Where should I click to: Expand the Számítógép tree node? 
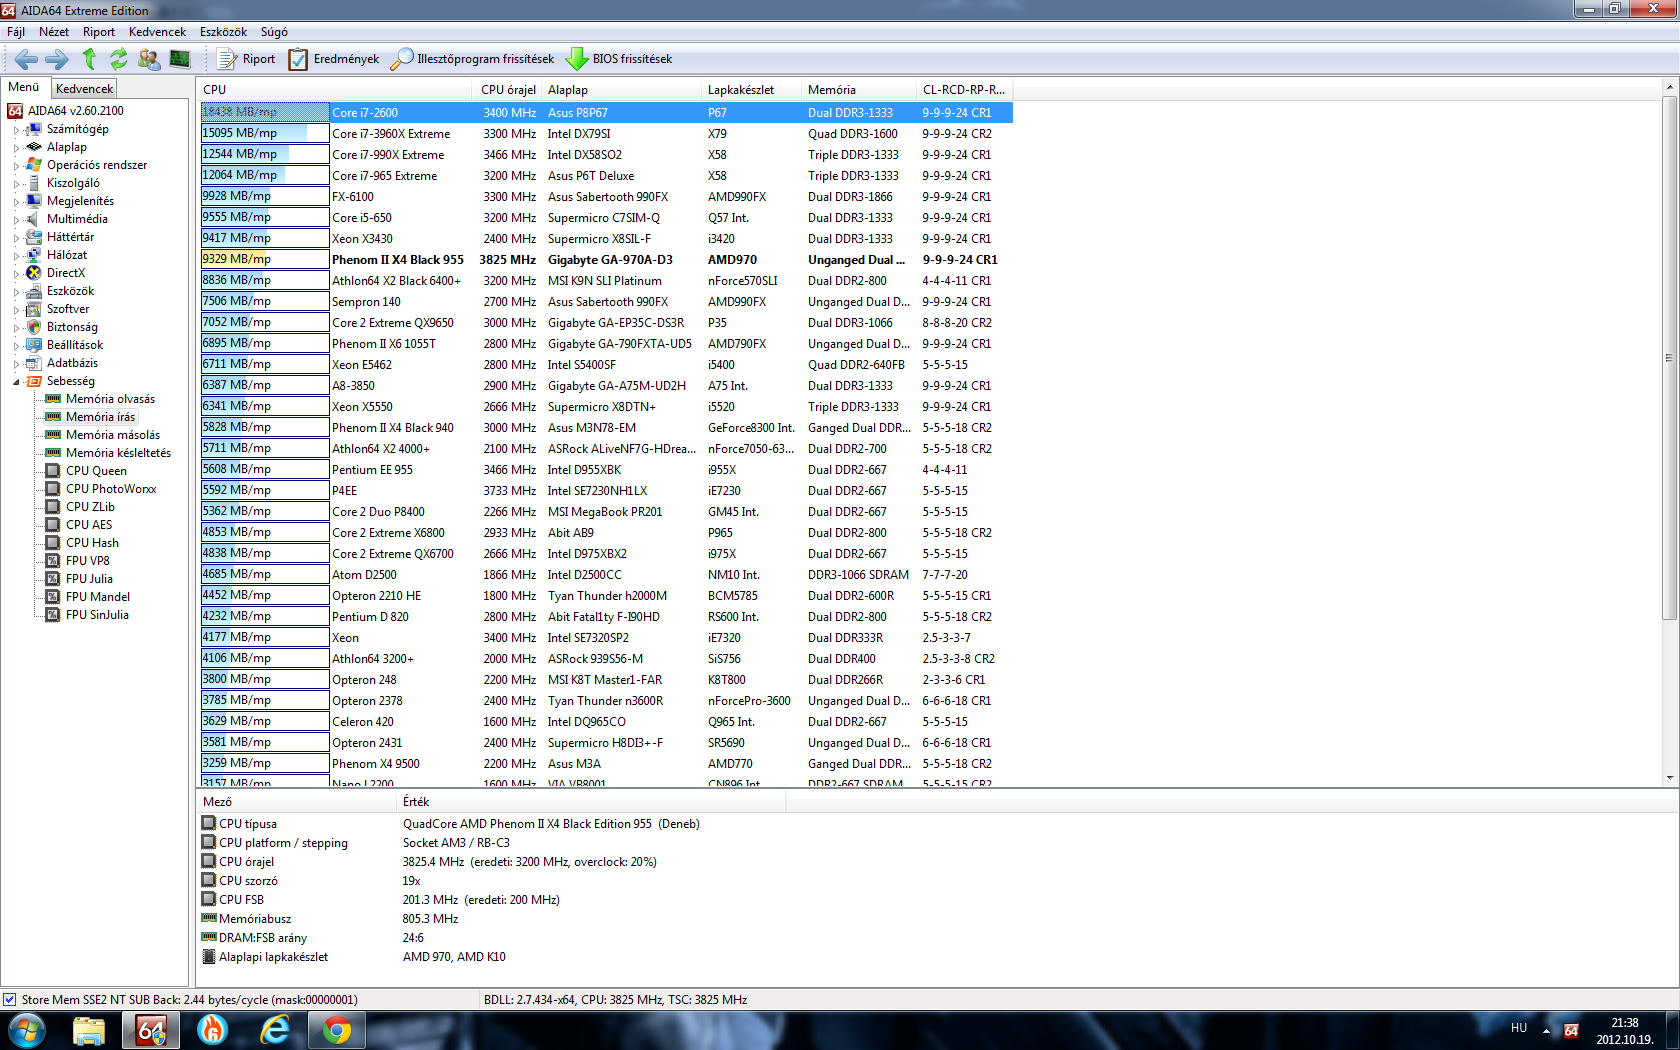click(x=16, y=130)
